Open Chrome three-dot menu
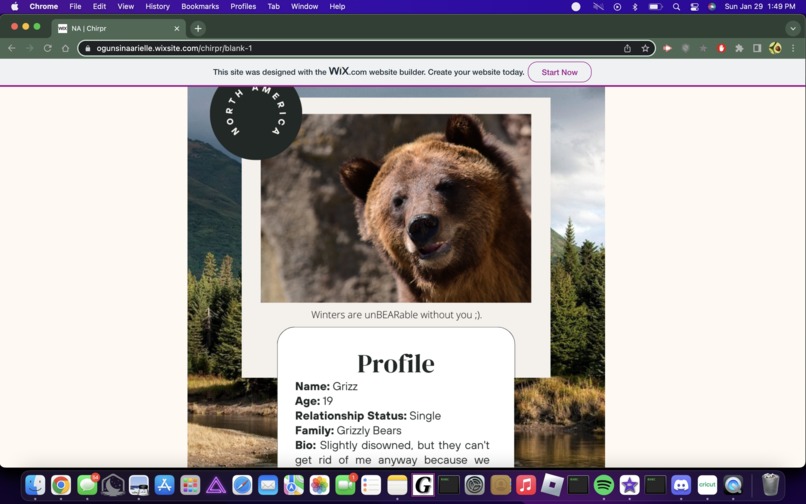This screenshot has width=806, height=504. coord(793,48)
